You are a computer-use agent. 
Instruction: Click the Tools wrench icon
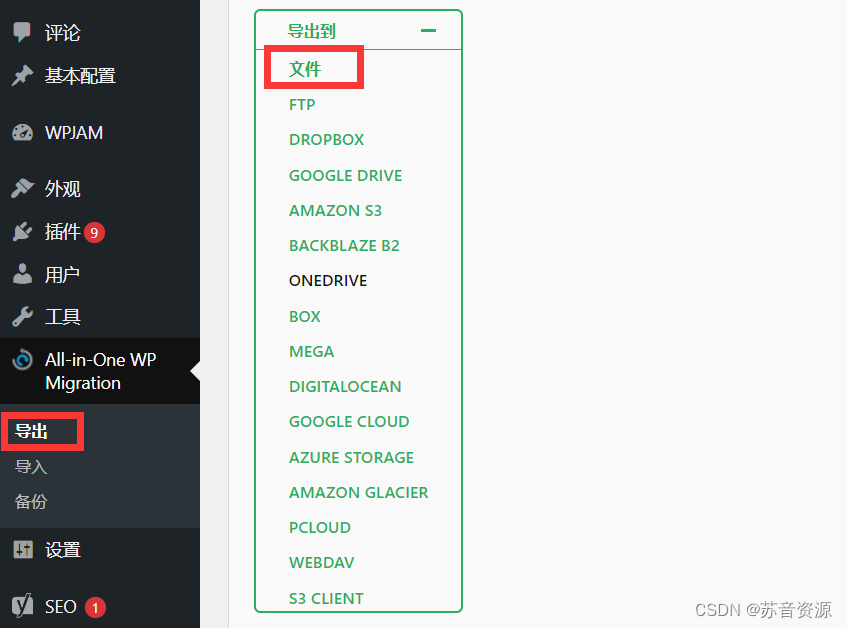(22, 317)
